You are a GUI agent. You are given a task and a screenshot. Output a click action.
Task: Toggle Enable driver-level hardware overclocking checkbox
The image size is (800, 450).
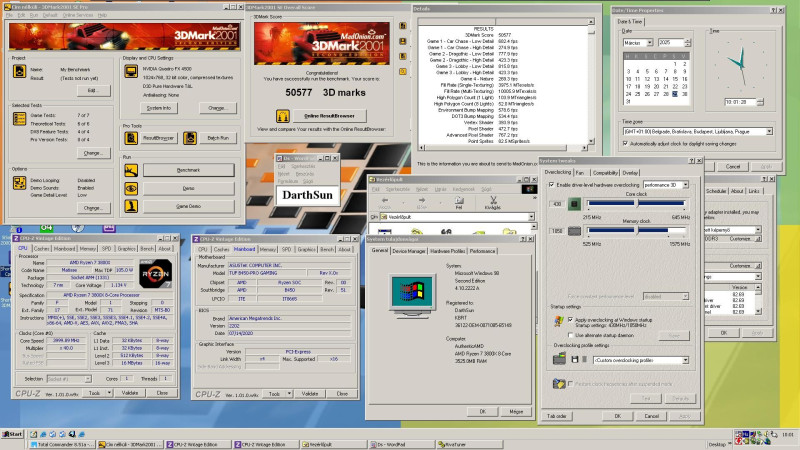point(552,185)
